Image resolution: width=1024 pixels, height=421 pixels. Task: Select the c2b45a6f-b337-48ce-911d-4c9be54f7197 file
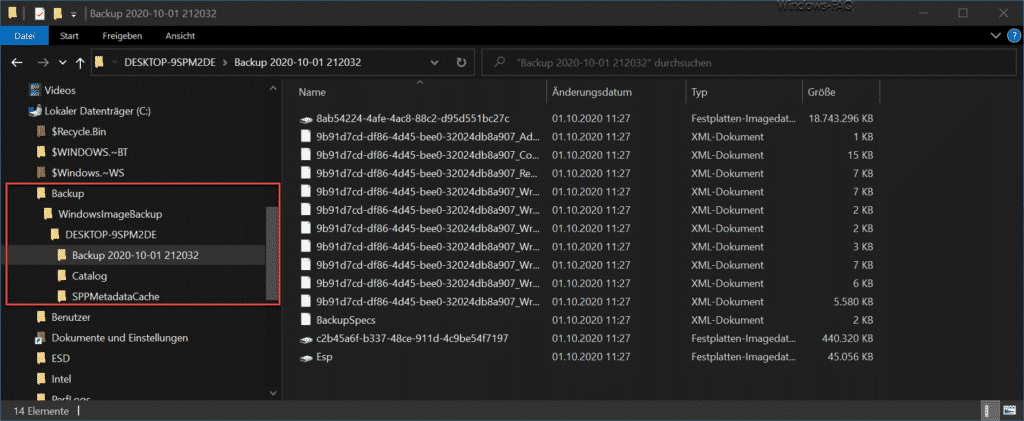(412, 339)
